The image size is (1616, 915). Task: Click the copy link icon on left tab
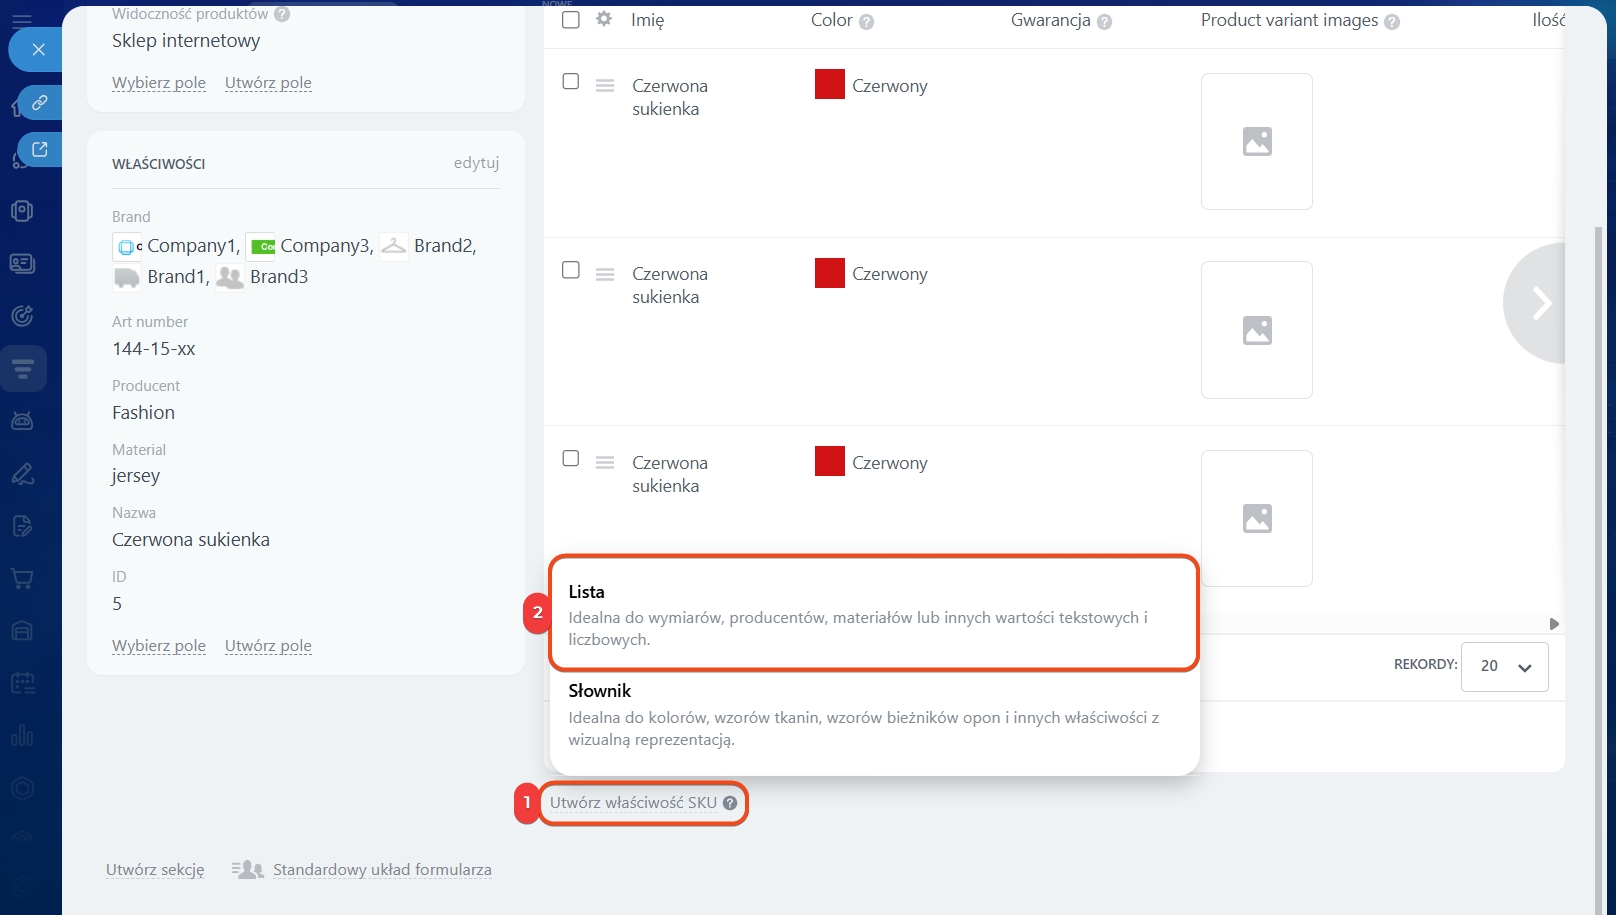pos(40,102)
